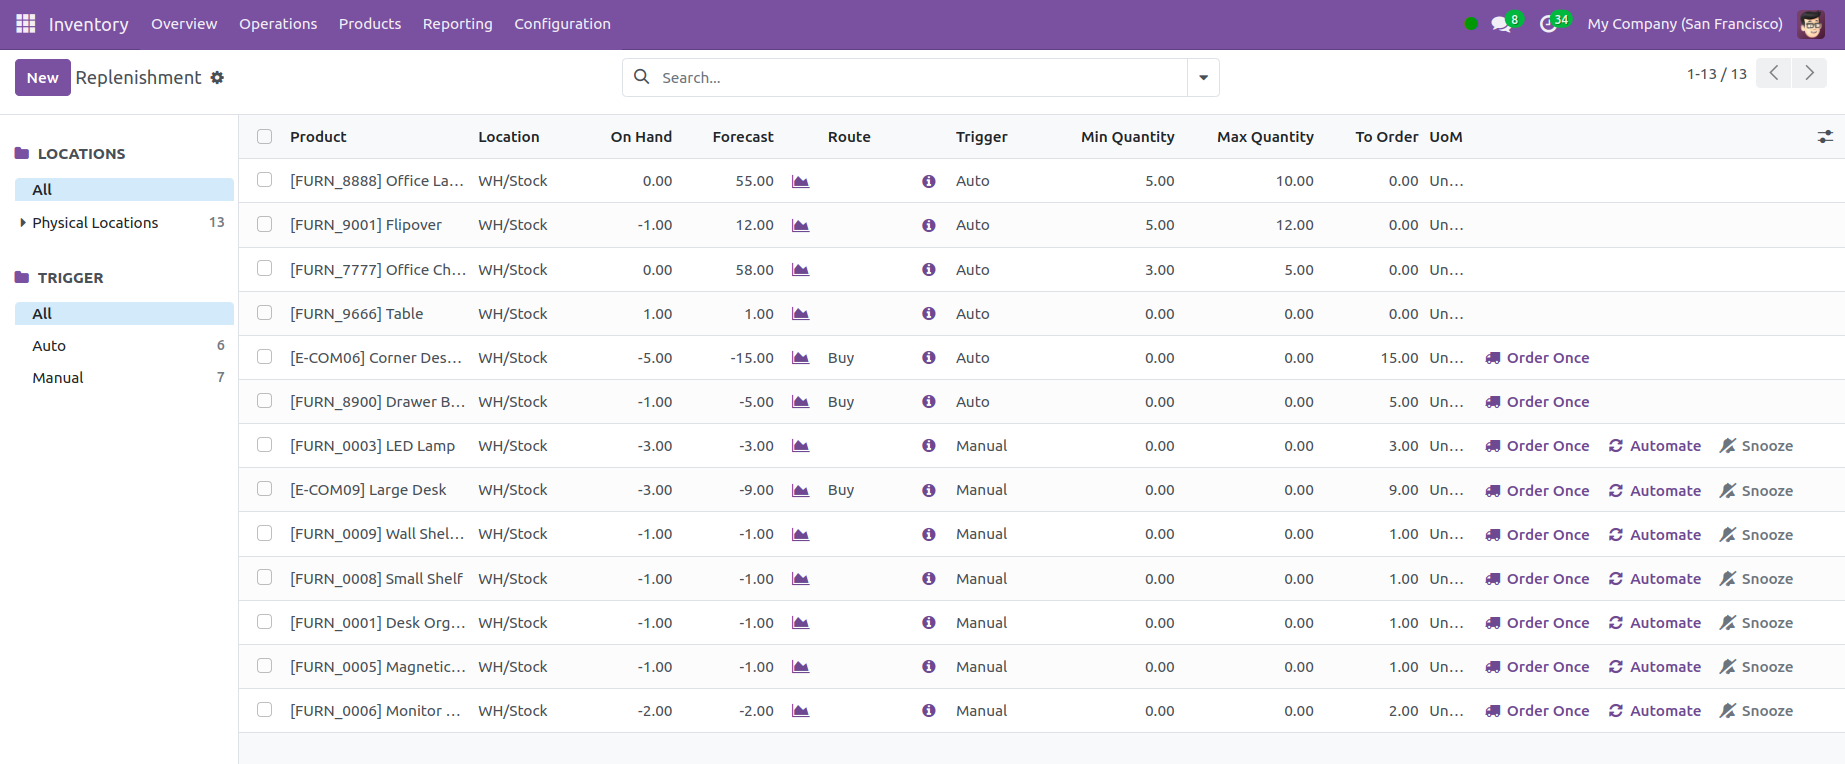Tick the select-all checkbox in header

(x=264, y=137)
